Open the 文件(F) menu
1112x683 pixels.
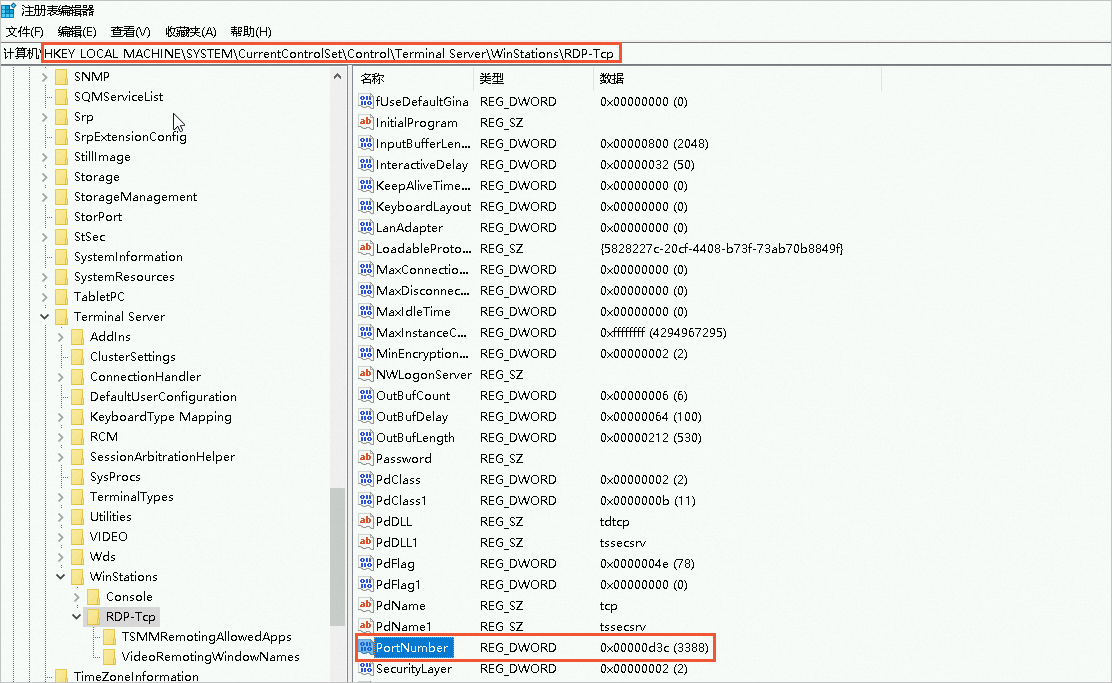(25, 32)
